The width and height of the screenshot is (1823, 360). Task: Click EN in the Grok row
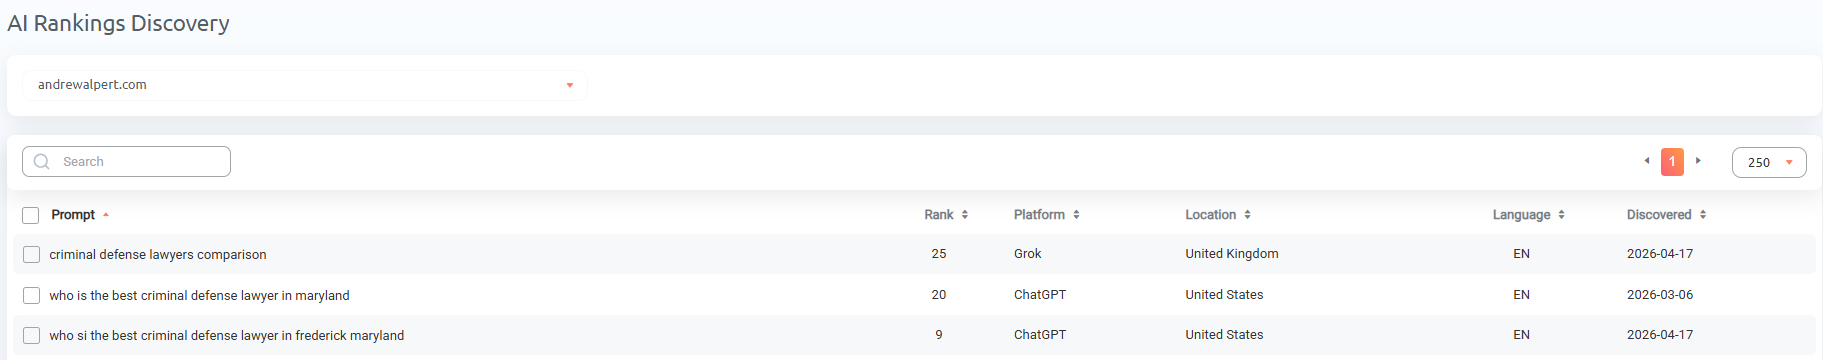click(1521, 254)
